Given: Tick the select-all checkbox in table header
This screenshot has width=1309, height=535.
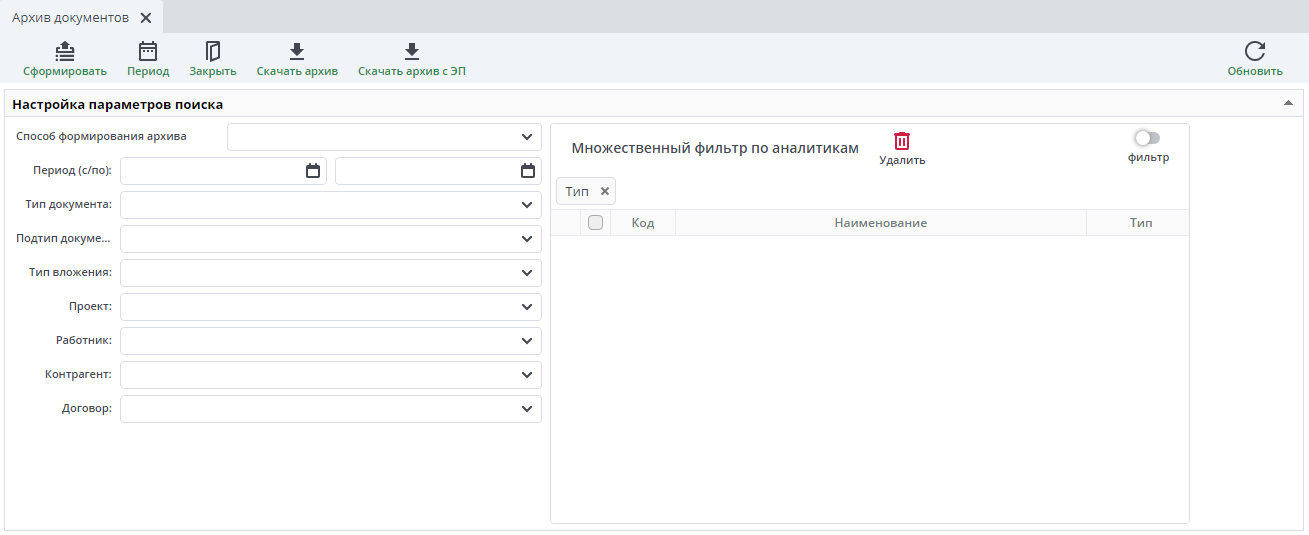Looking at the screenshot, I should click(595, 223).
